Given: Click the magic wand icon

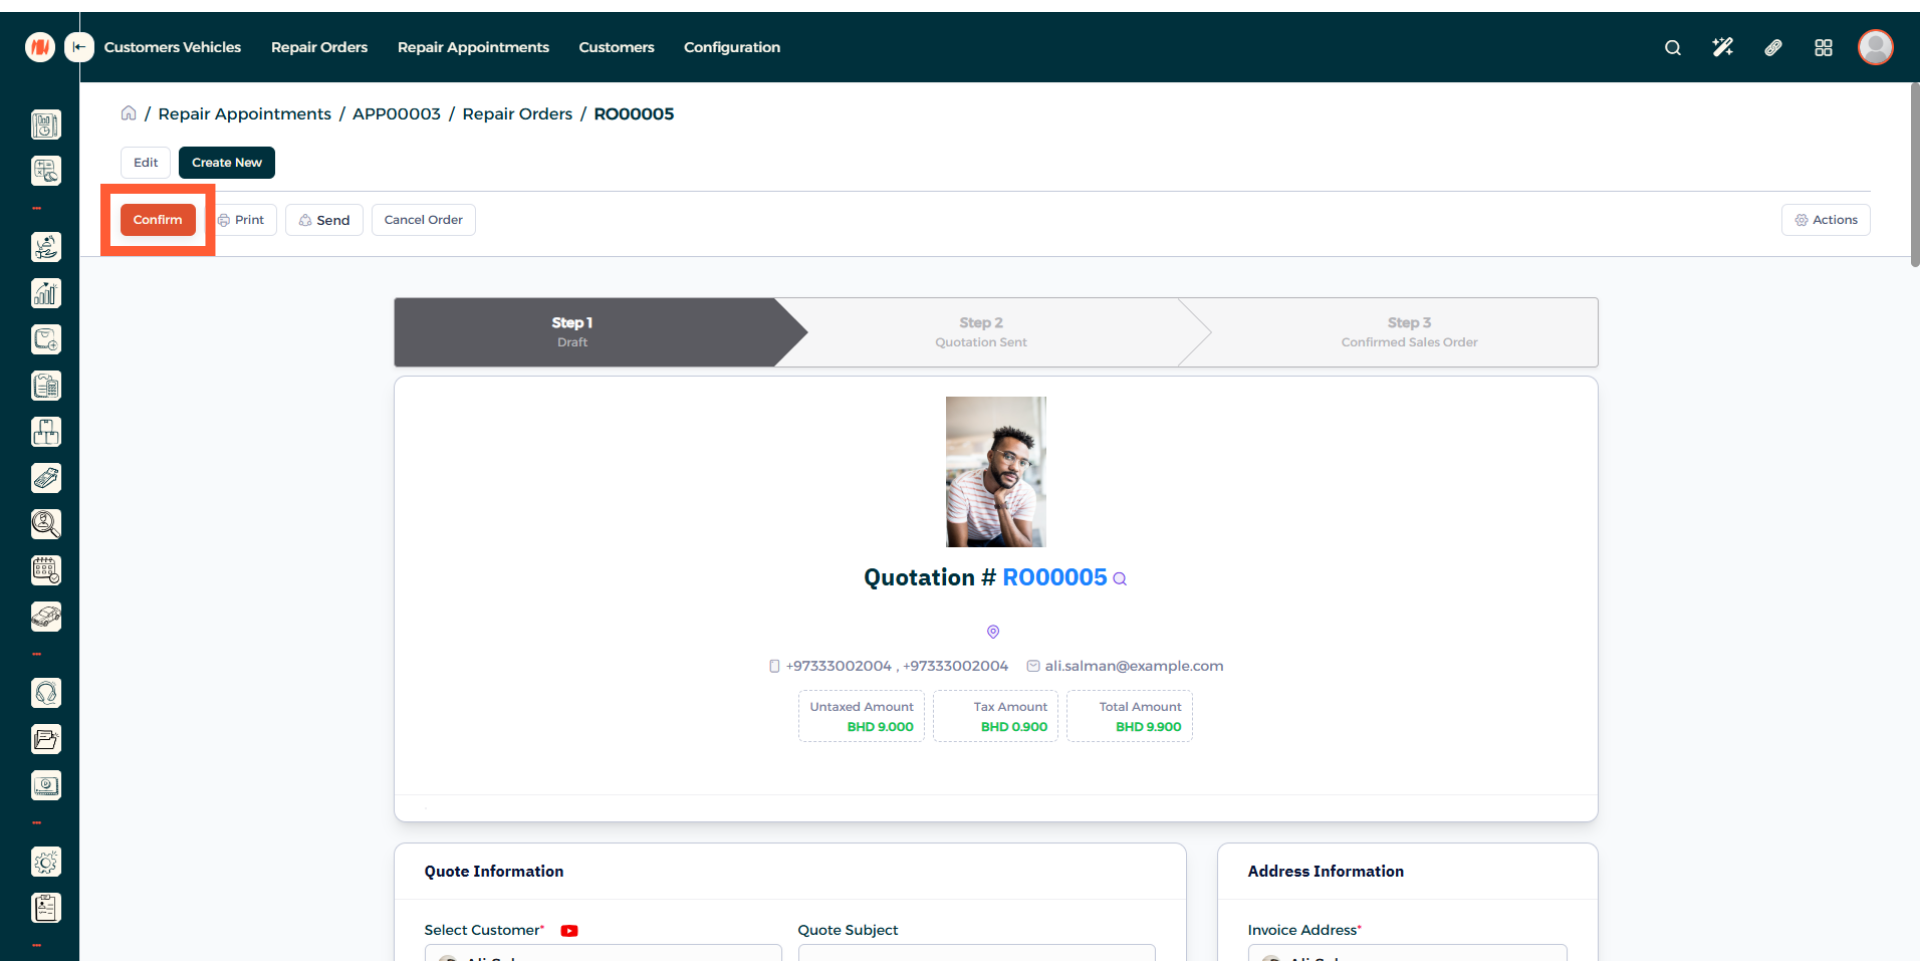Looking at the screenshot, I should click(x=1722, y=48).
